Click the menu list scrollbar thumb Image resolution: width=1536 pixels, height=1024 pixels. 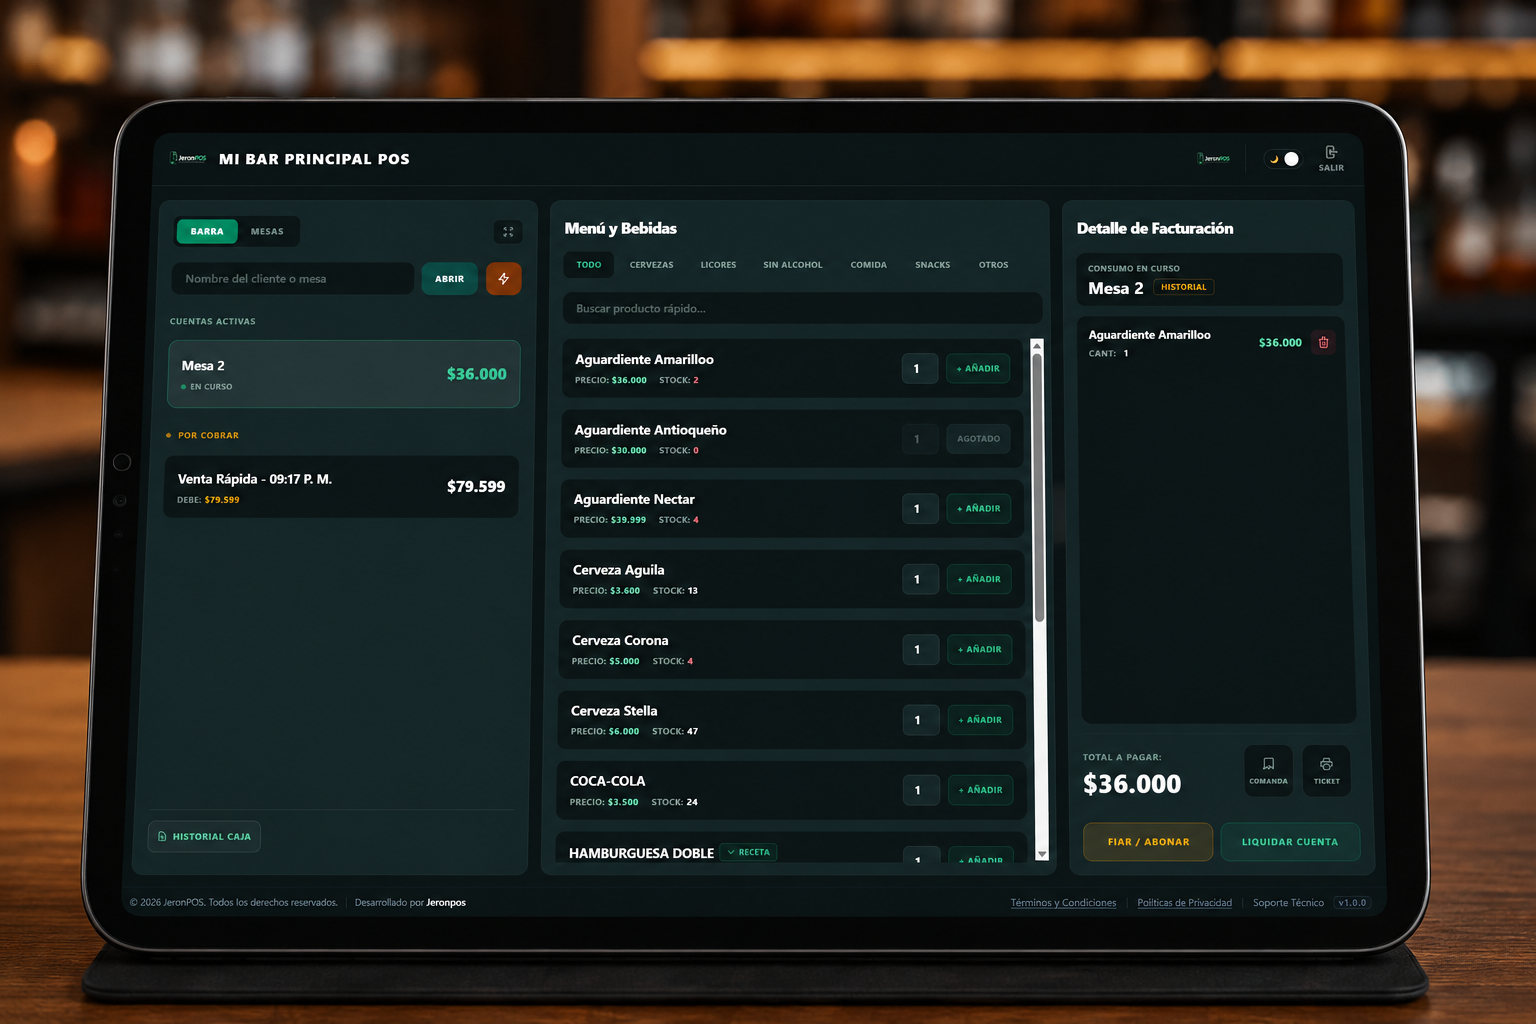pyautogui.click(x=1038, y=488)
